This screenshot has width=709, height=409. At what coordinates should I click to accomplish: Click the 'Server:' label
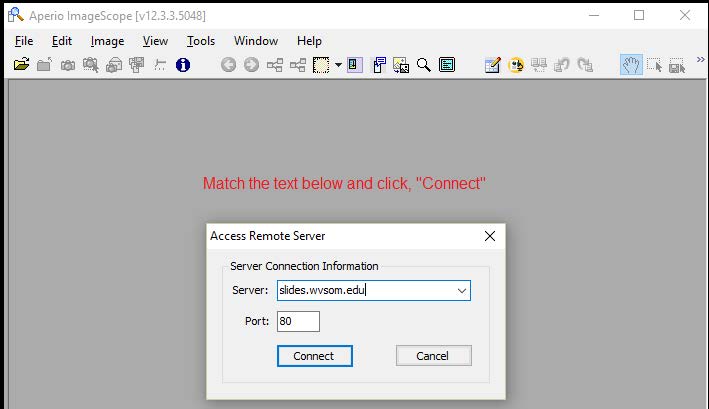click(250, 290)
